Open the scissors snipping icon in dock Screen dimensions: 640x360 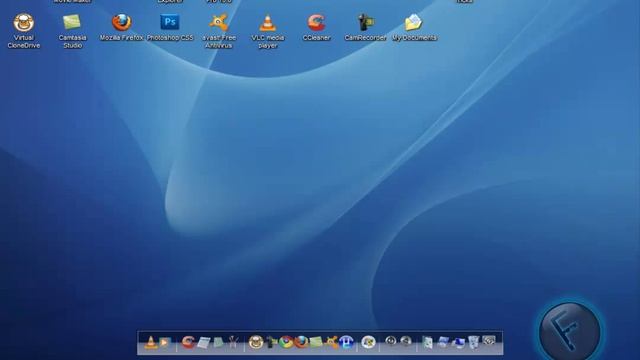click(x=233, y=342)
